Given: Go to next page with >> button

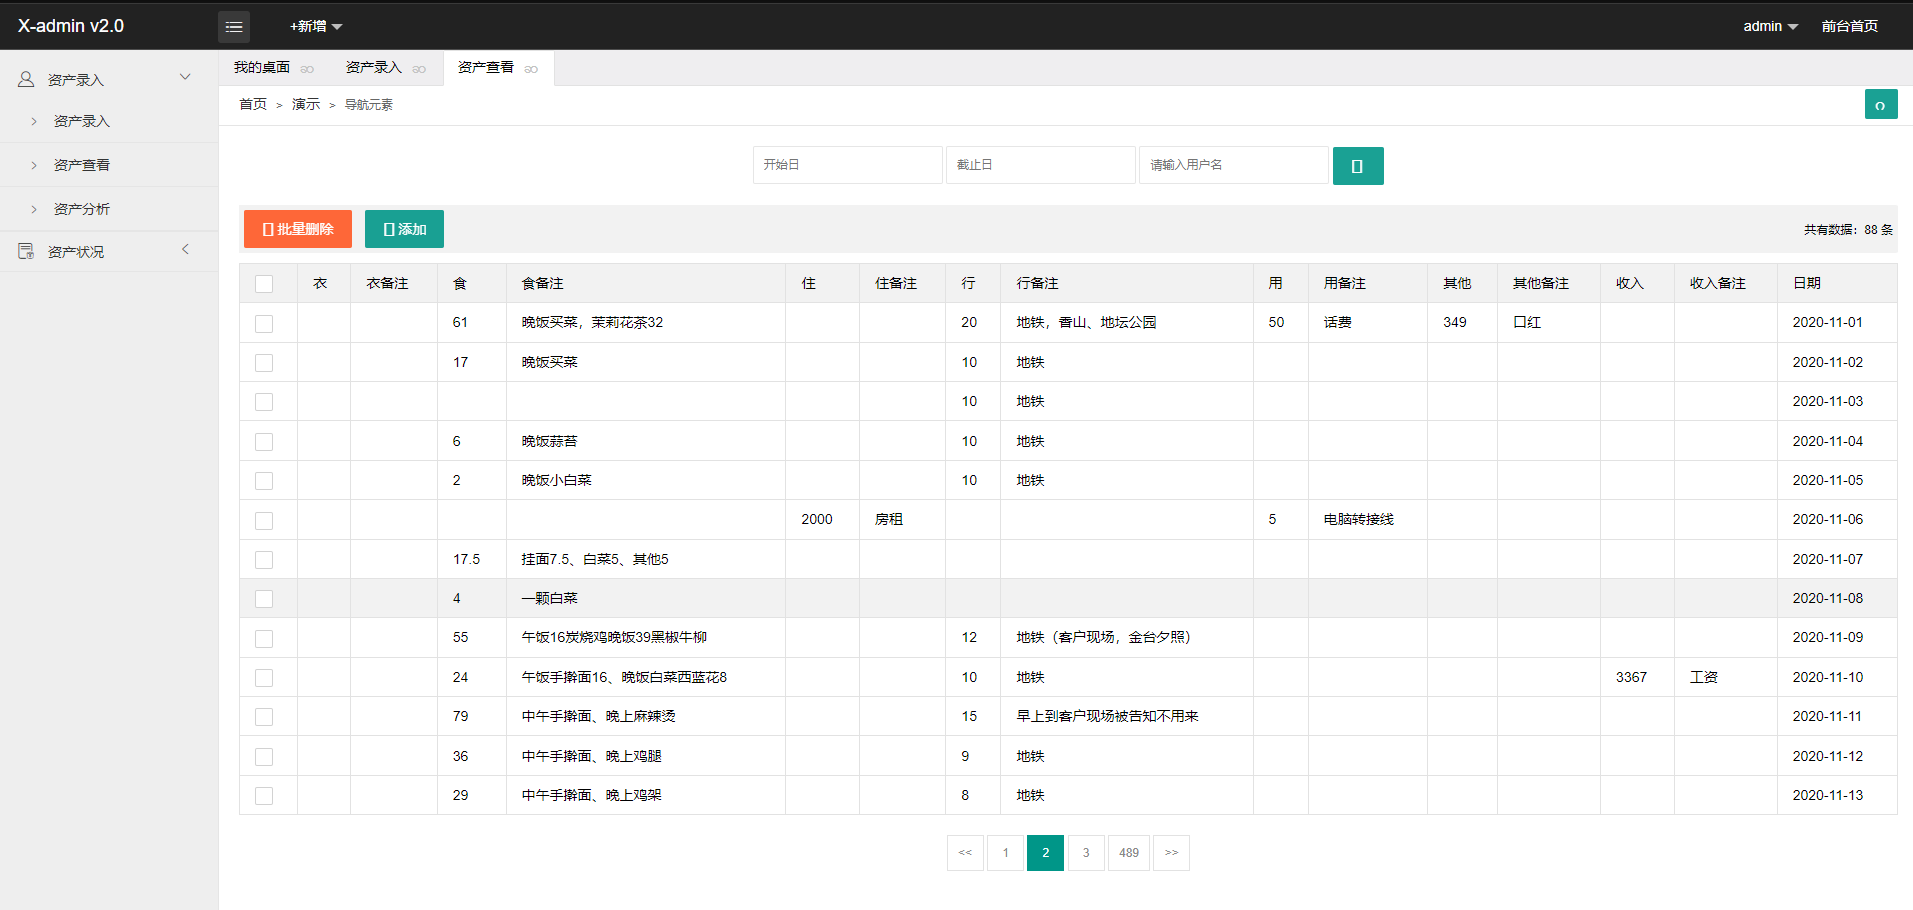Looking at the screenshot, I should tap(1171, 853).
